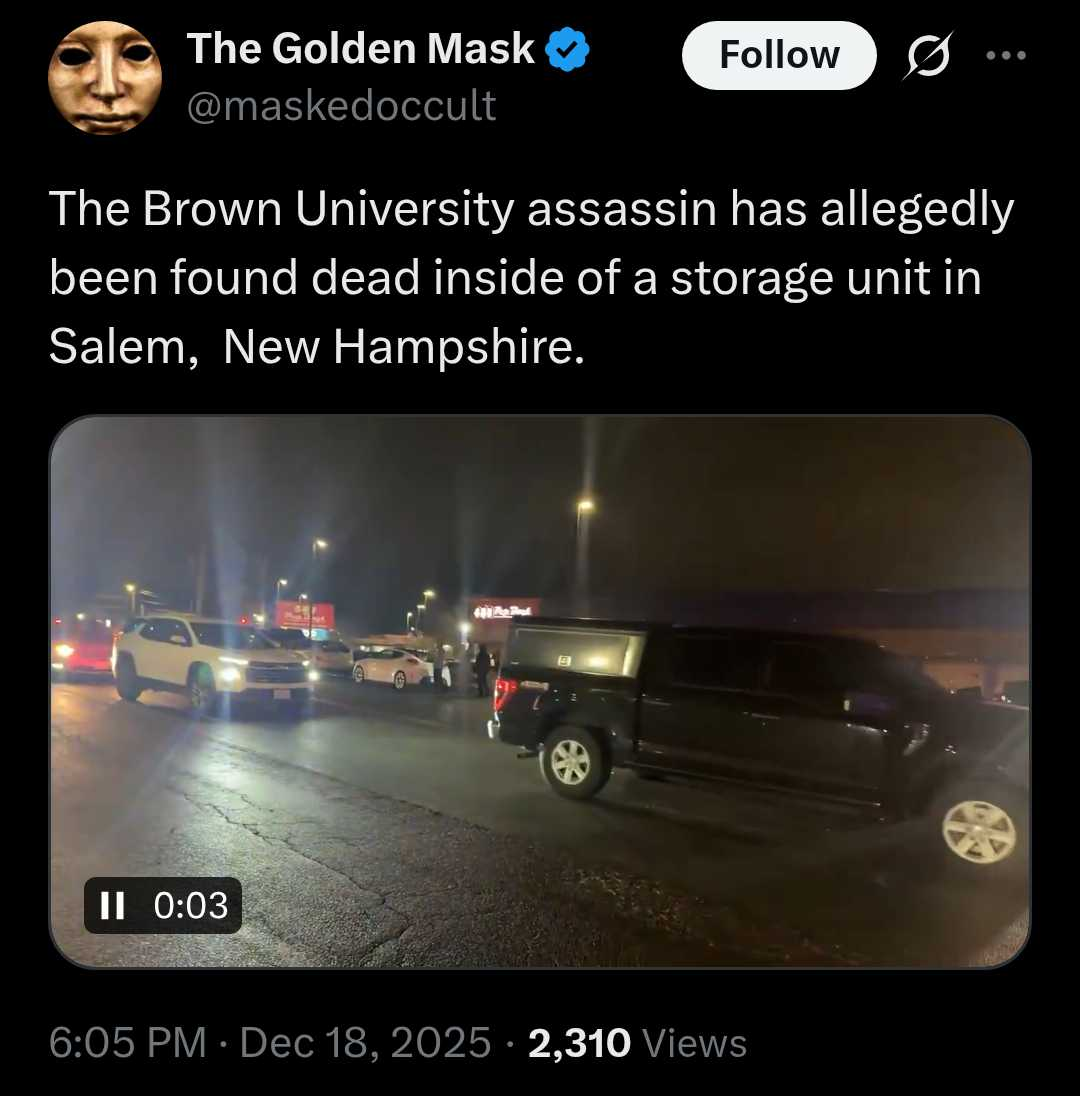This screenshot has width=1080, height=1096.
Task: Open The Golden Mask profile avatar
Action: click(x=105, y=78)
